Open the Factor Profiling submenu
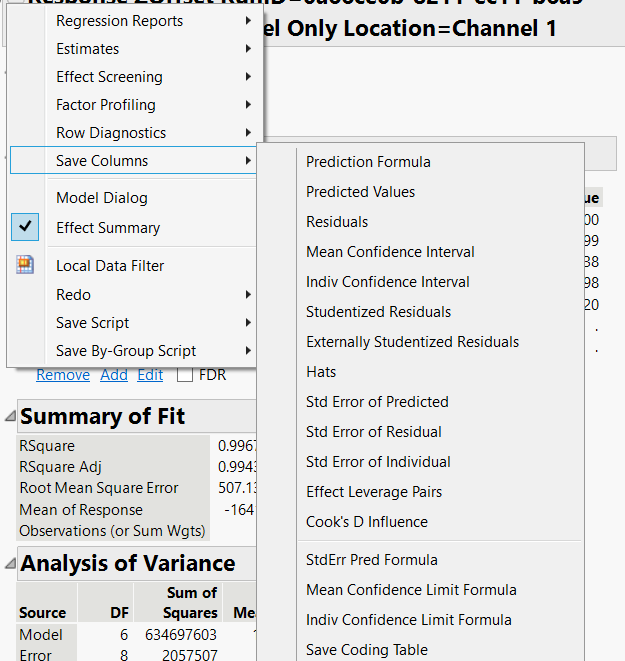The width and height of the screenshot is (625, 661). point(106,105)
